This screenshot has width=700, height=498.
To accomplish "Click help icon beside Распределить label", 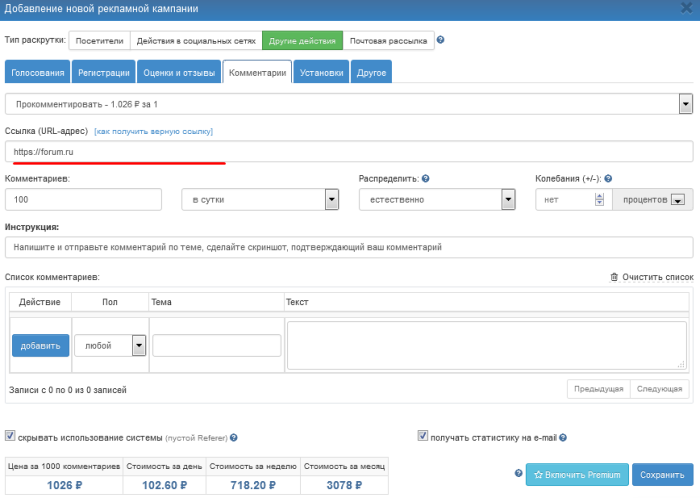I will [426, 178].
